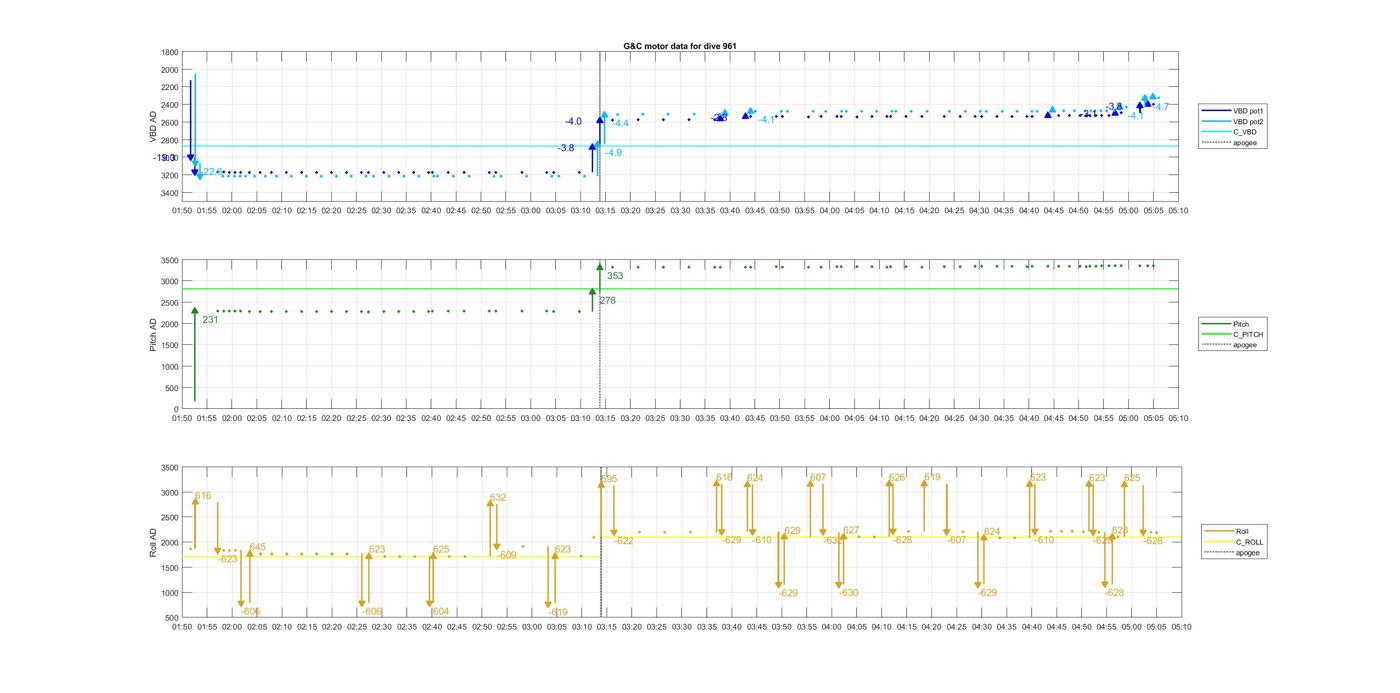
Task: Click the "-4.4" VBD rate label
Action: [620, 123]
